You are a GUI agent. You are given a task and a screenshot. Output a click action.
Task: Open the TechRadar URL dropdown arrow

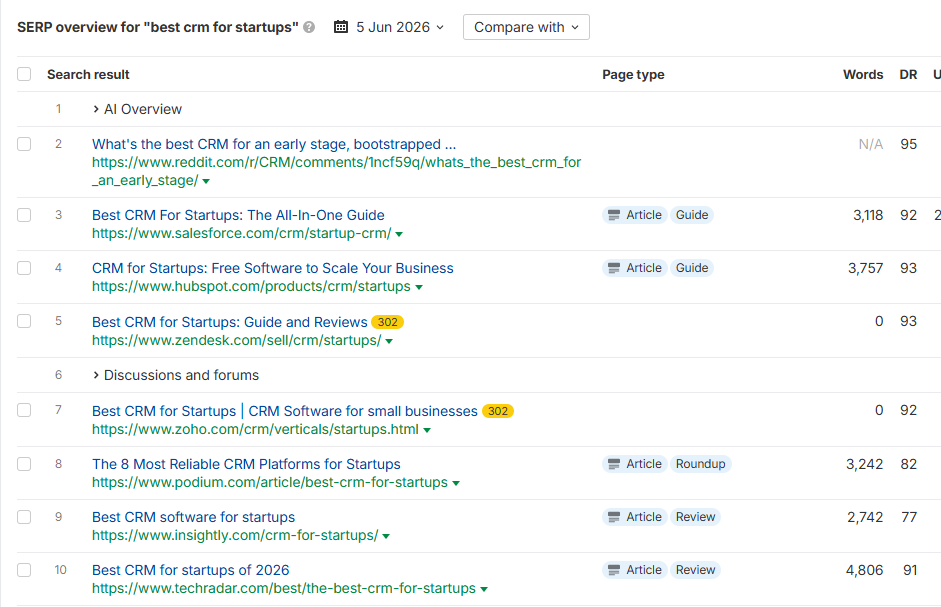tap(484, 589)
